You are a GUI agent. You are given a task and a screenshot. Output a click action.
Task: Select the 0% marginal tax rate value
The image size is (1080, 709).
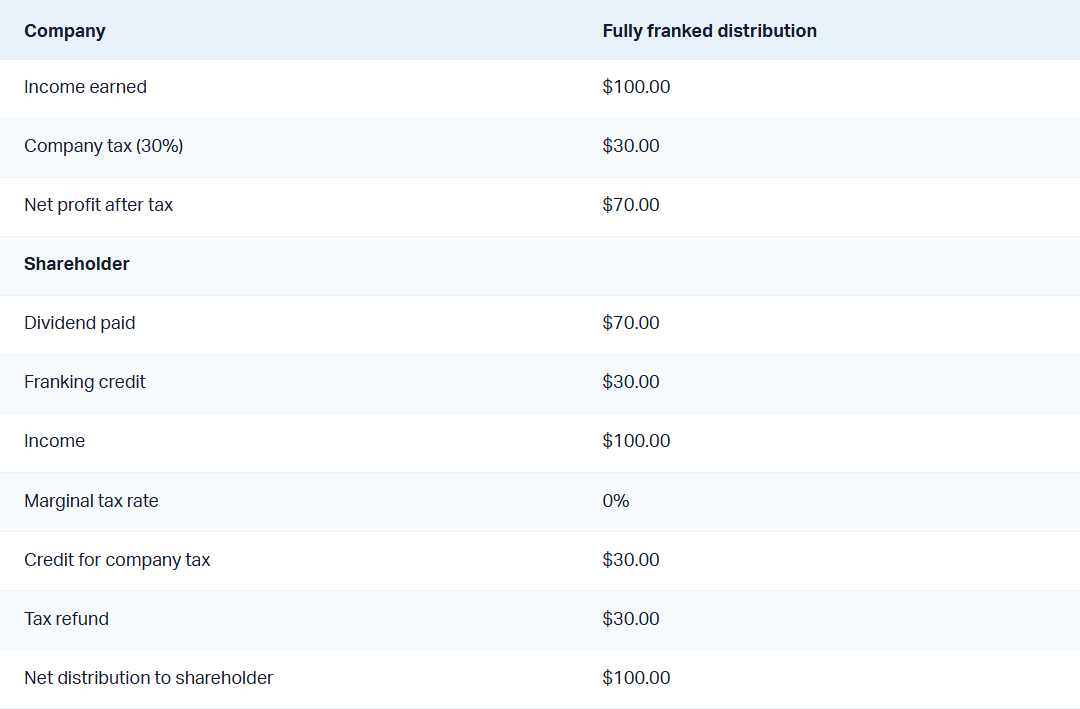[x=616, y=501]
